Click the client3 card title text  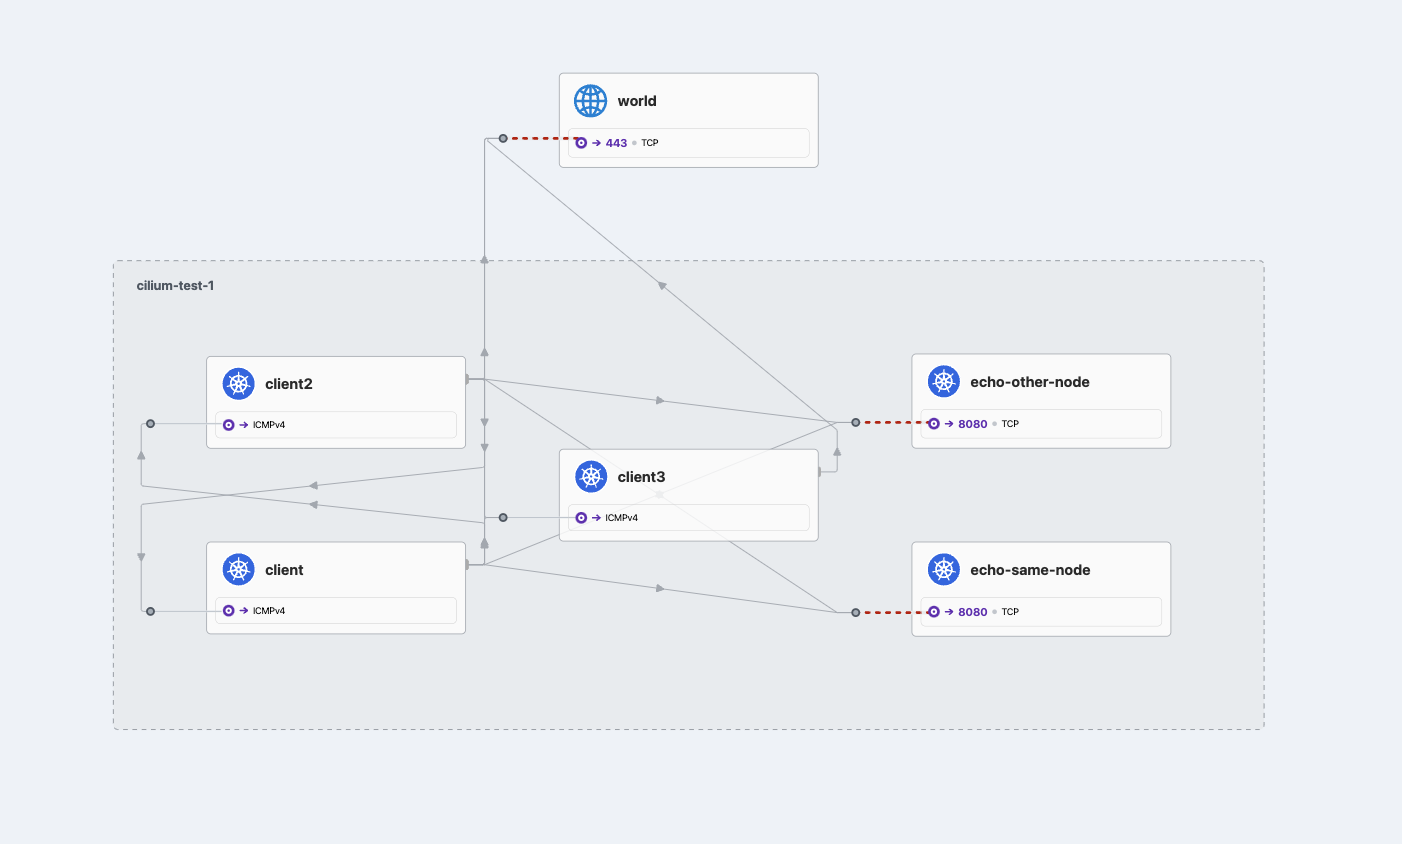[x=641, y=477]
